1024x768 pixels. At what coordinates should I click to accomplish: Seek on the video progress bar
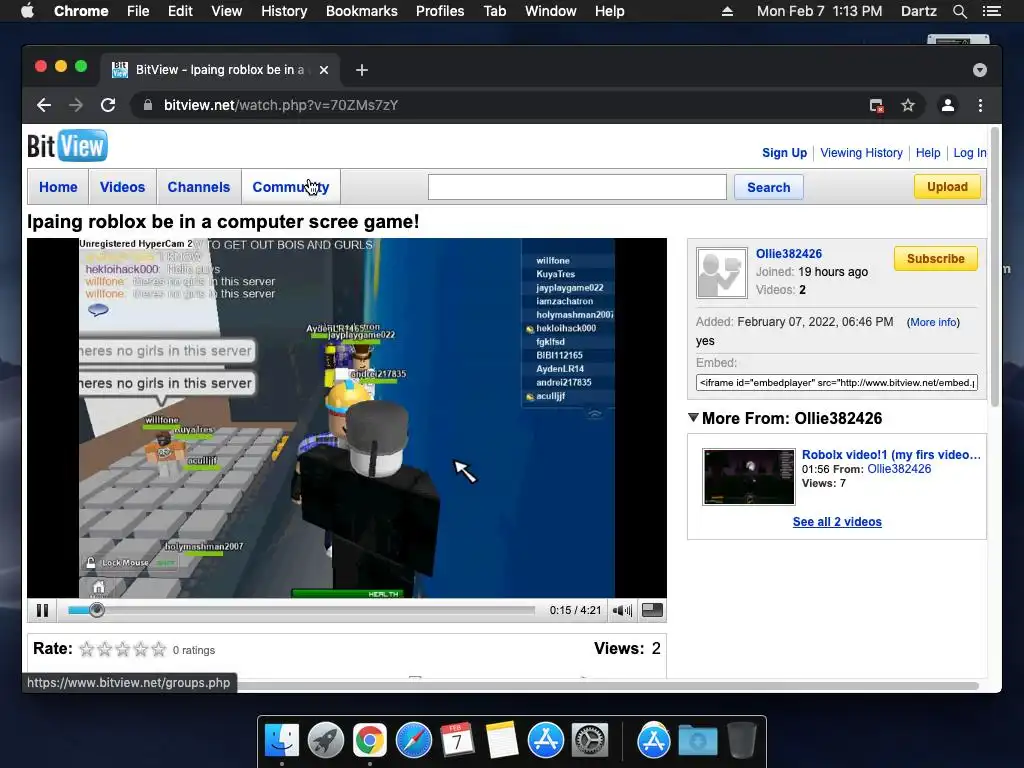pos(302,610)
